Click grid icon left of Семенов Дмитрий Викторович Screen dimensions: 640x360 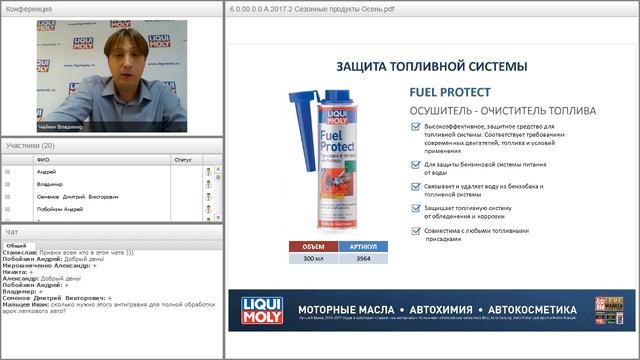7,197
